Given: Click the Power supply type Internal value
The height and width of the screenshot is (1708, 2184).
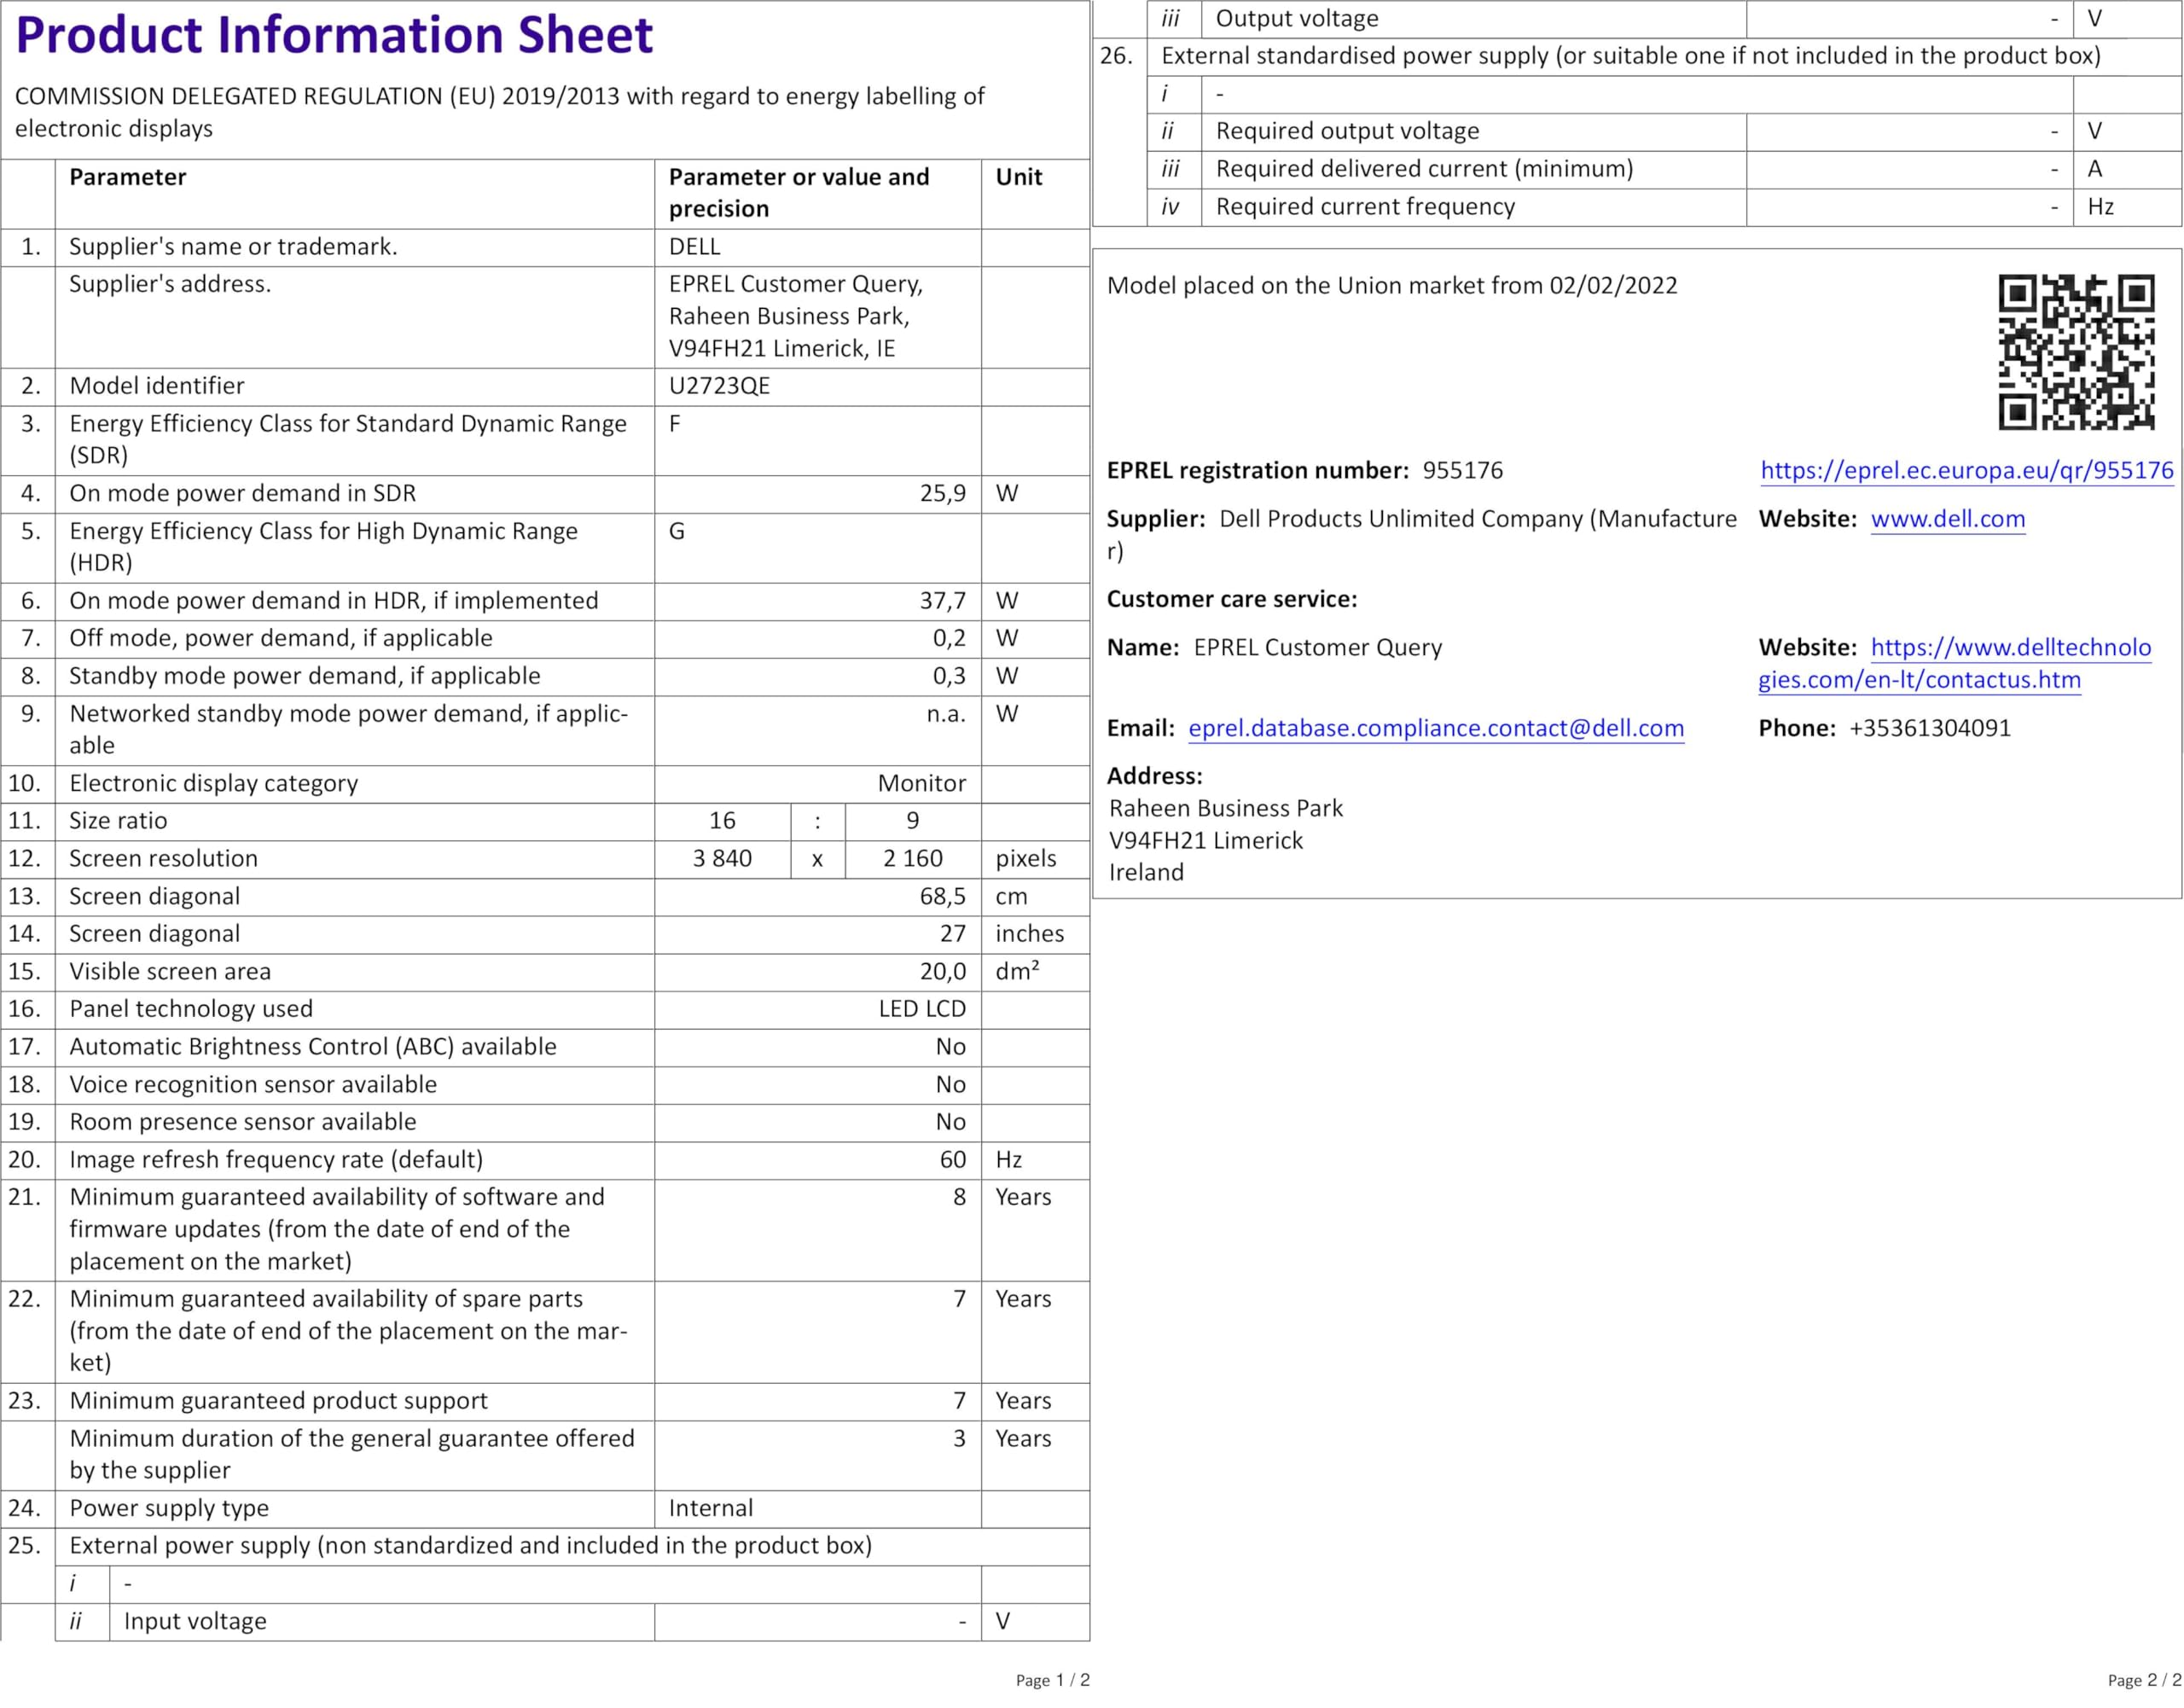Looking at the screenshot, I should [710, 1508].
